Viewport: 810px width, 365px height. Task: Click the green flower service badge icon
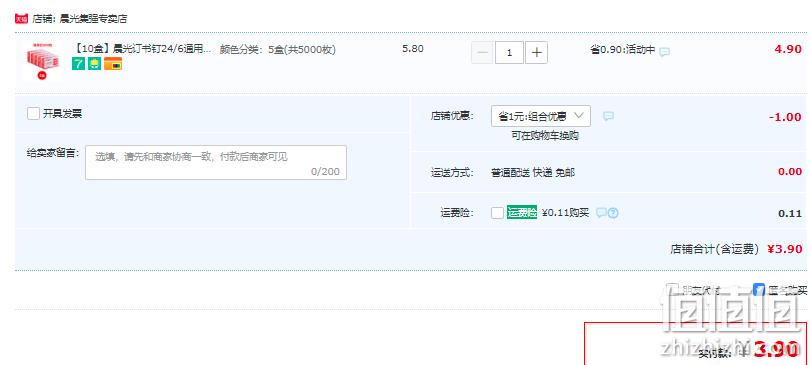tap(95, 64)
